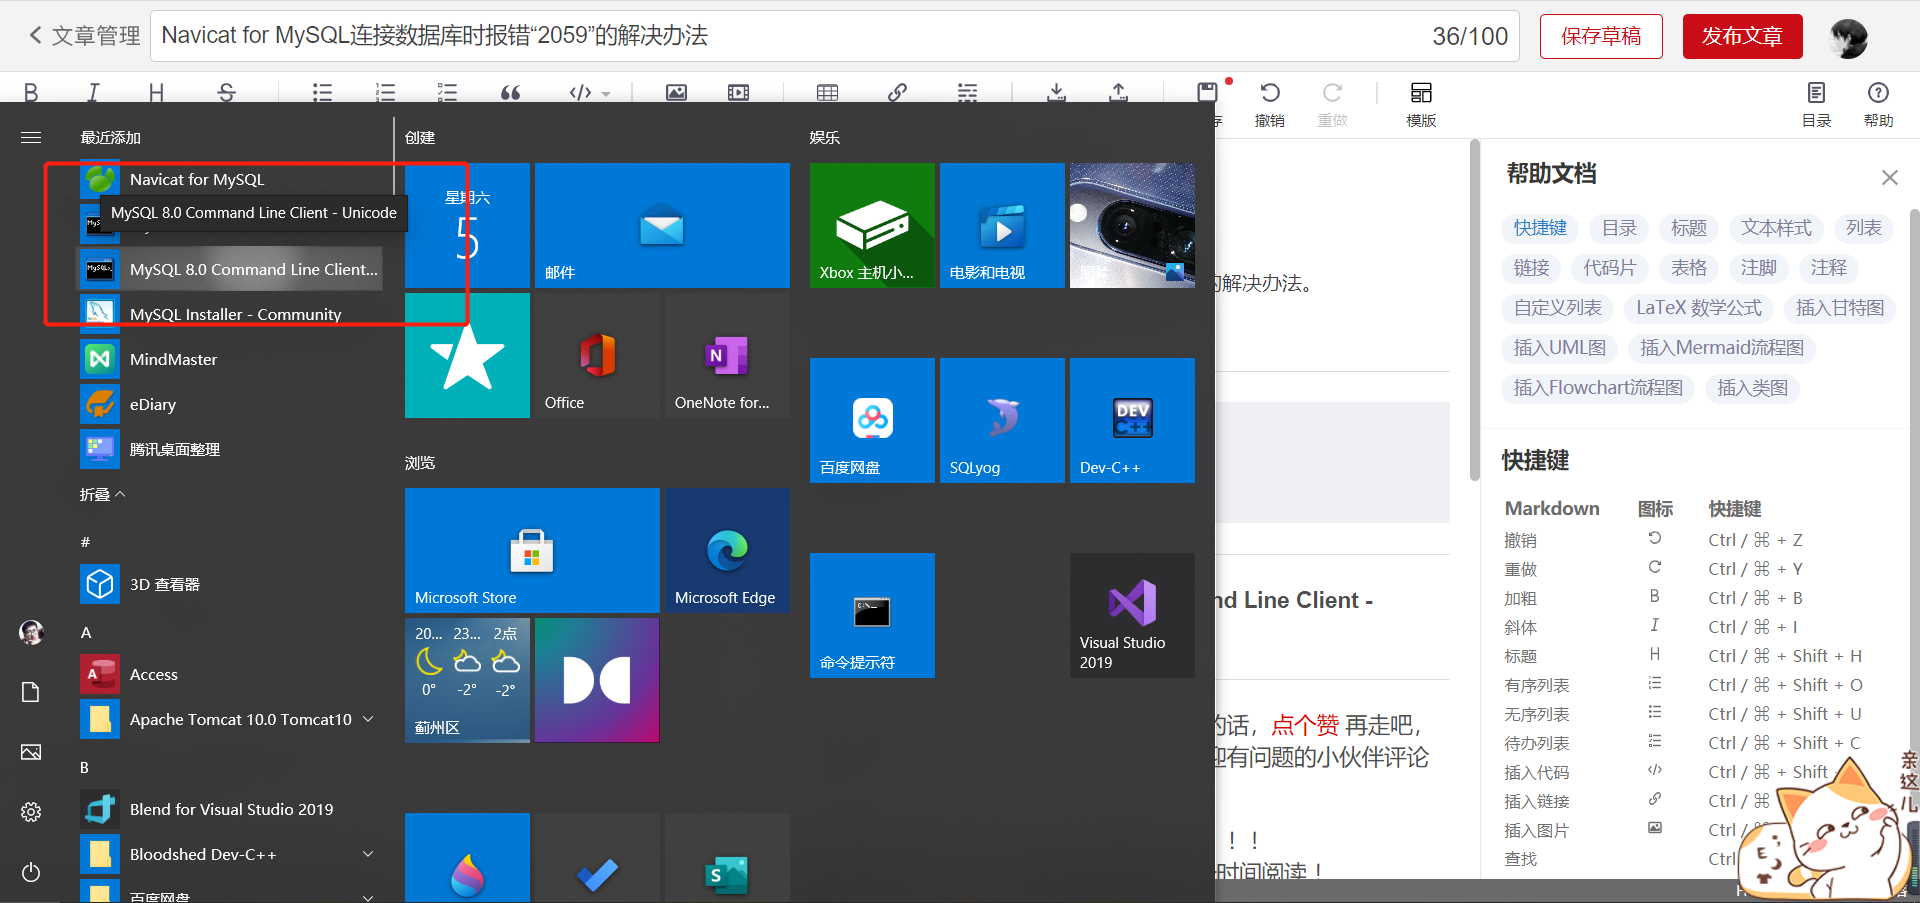The image size is (1920, 903).
Task: Collapse recently added list with 折叠
Action: 103,494
